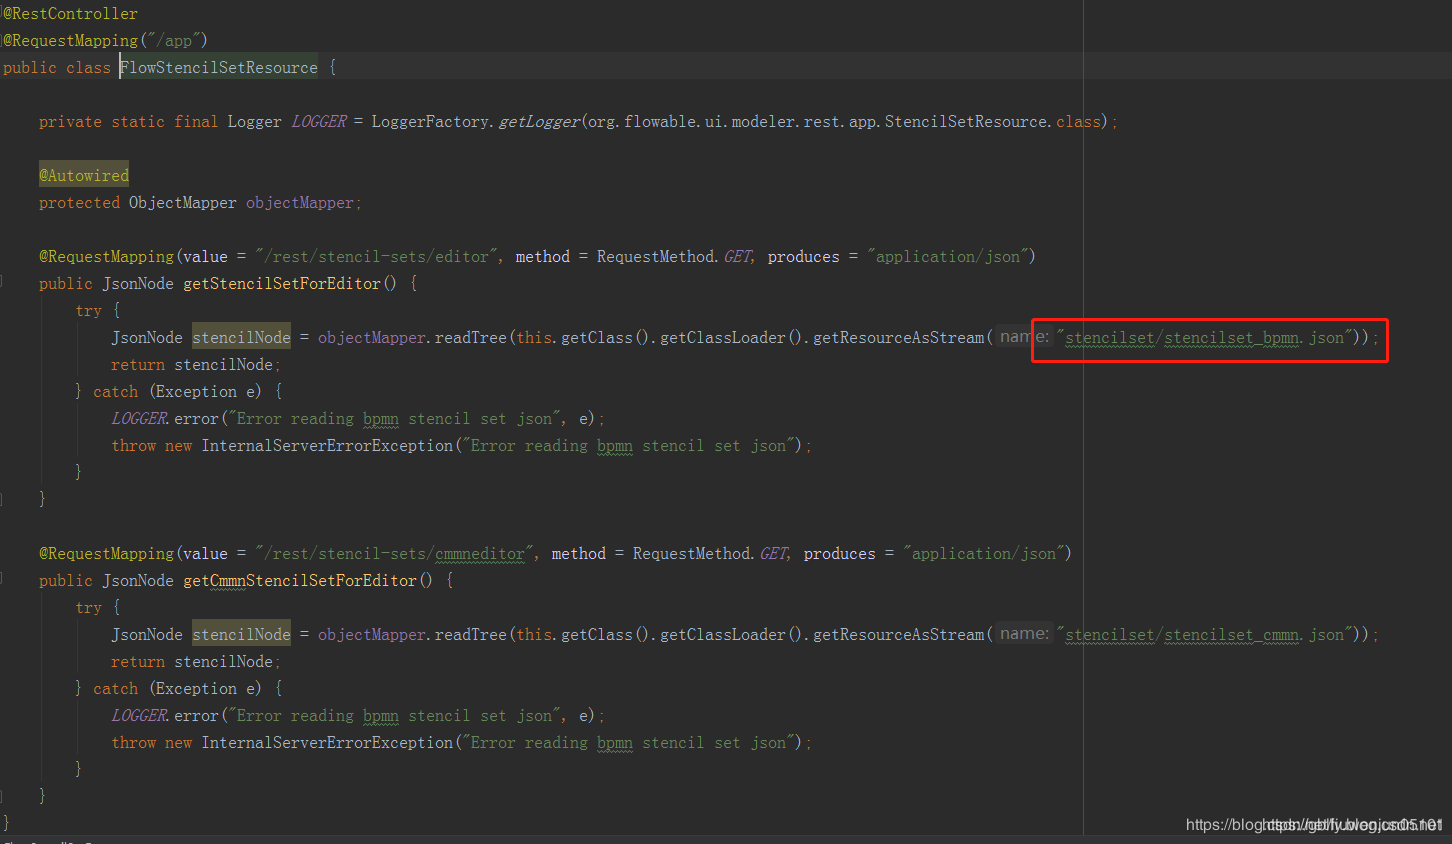The height and width of the screenshot is (844, 1452).
Task: Click the "stencilset/stencilset_bpmn.json" resource string
Action: (x=1205, y=337)
